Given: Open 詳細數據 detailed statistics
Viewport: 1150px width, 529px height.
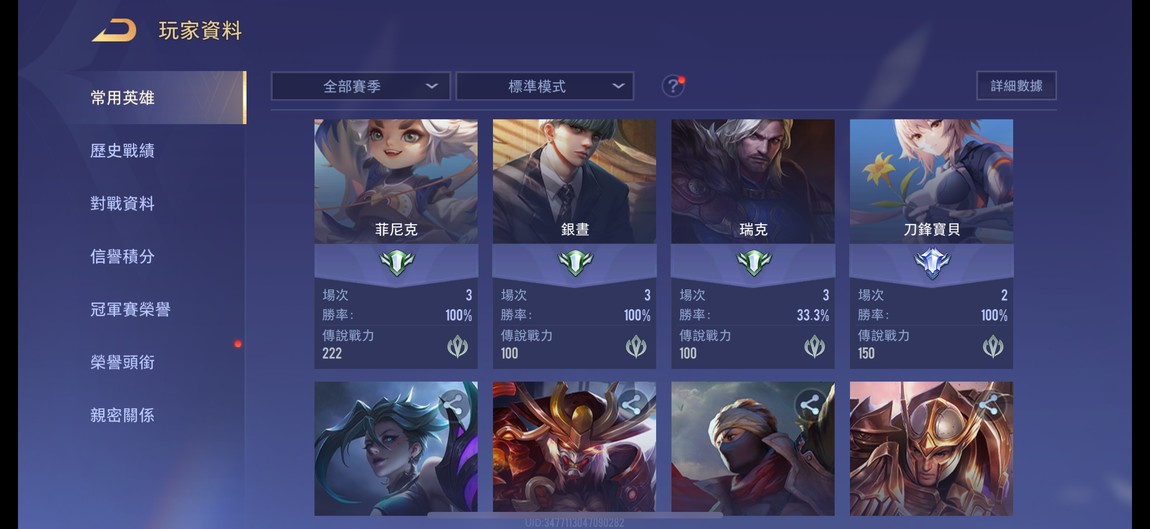Looking at the screenshot, I should tap(1016, 86).
